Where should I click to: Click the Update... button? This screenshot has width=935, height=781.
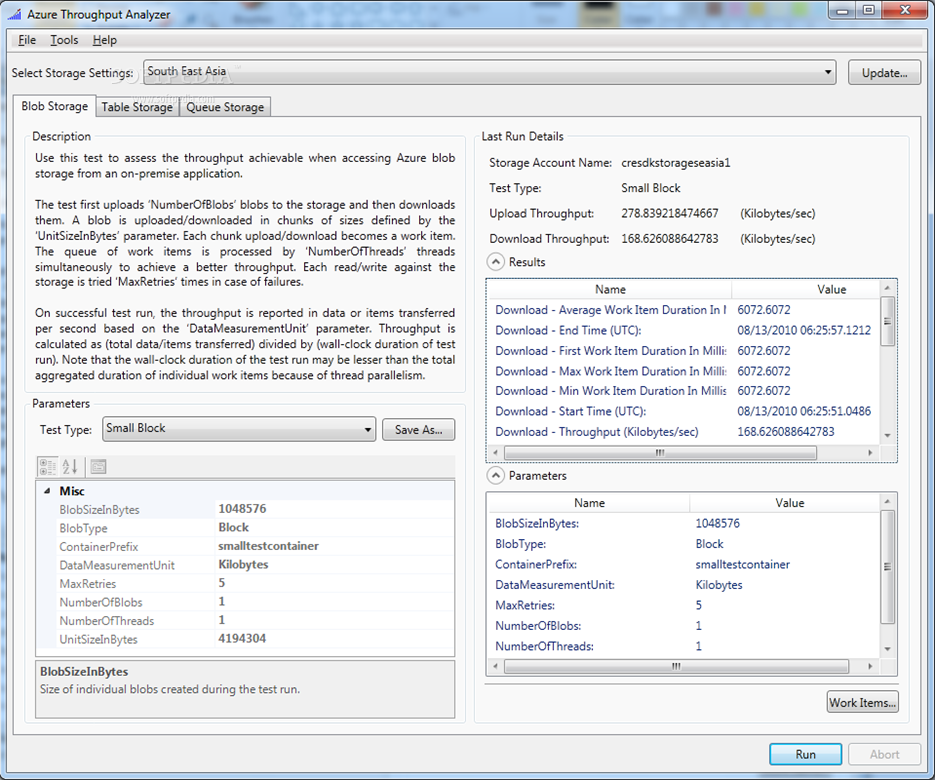click(x=884, y=73)
